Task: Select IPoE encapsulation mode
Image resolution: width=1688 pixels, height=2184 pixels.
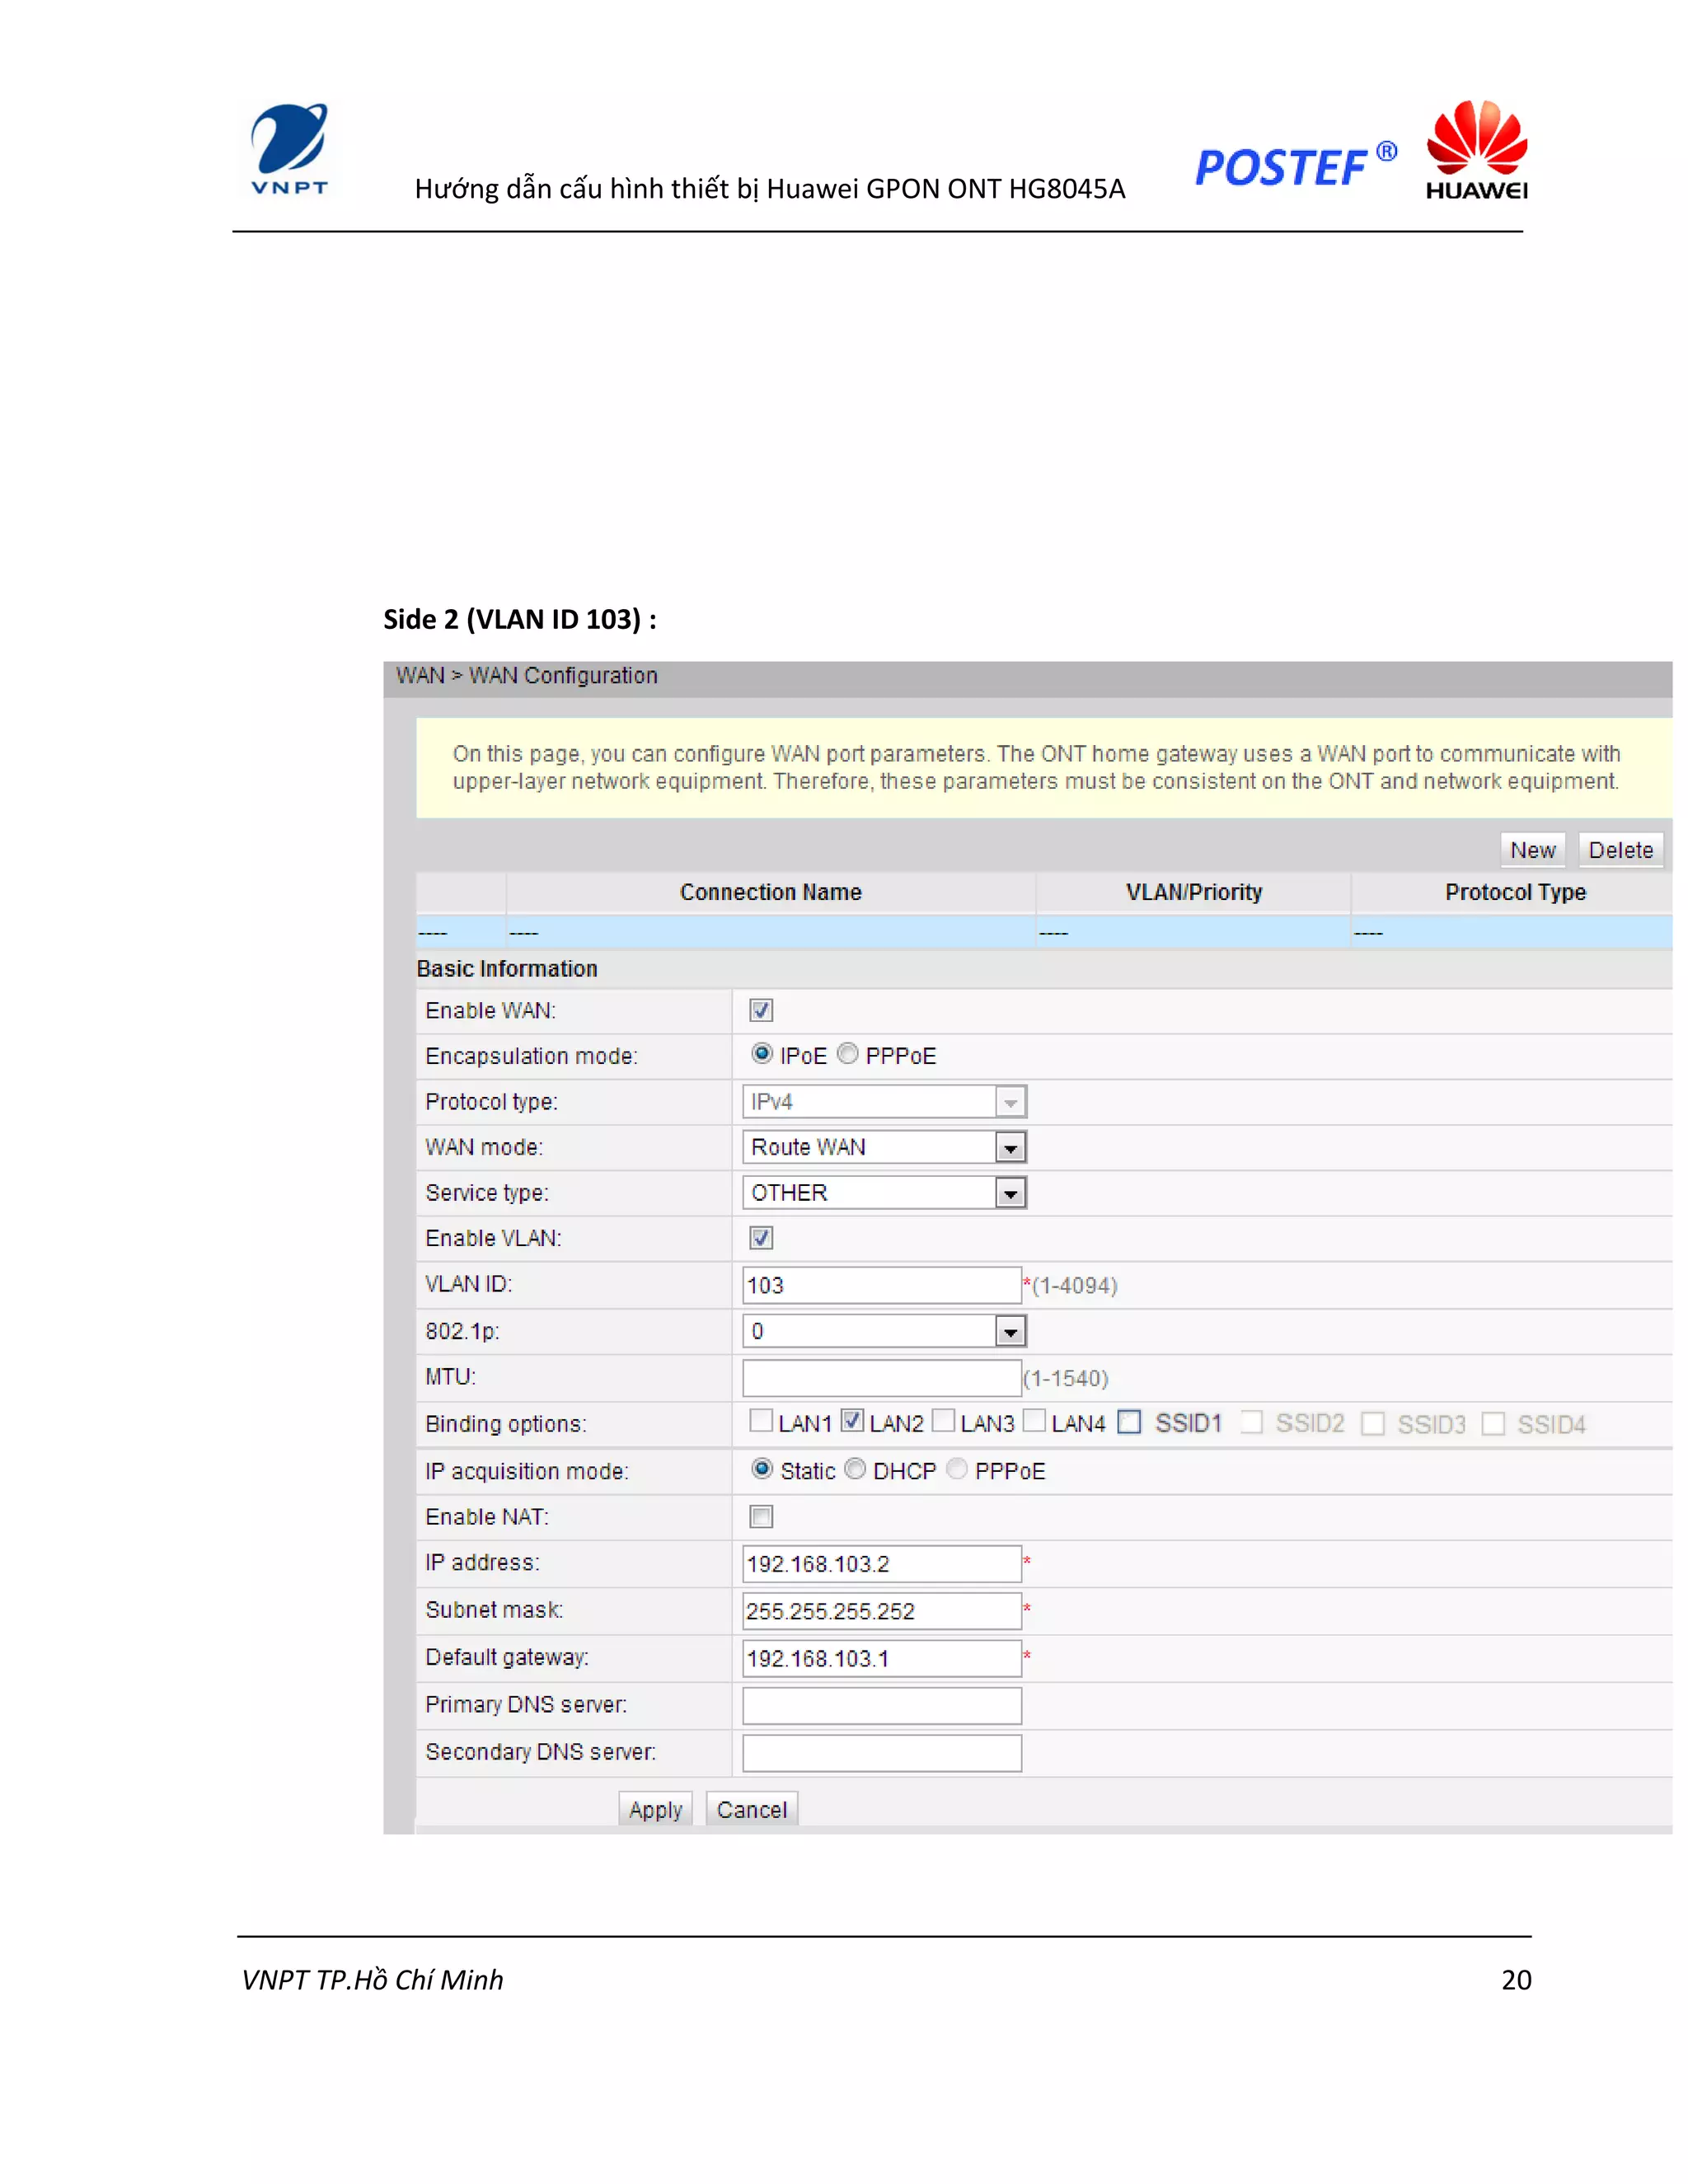Action: [x=761, y=1054]
